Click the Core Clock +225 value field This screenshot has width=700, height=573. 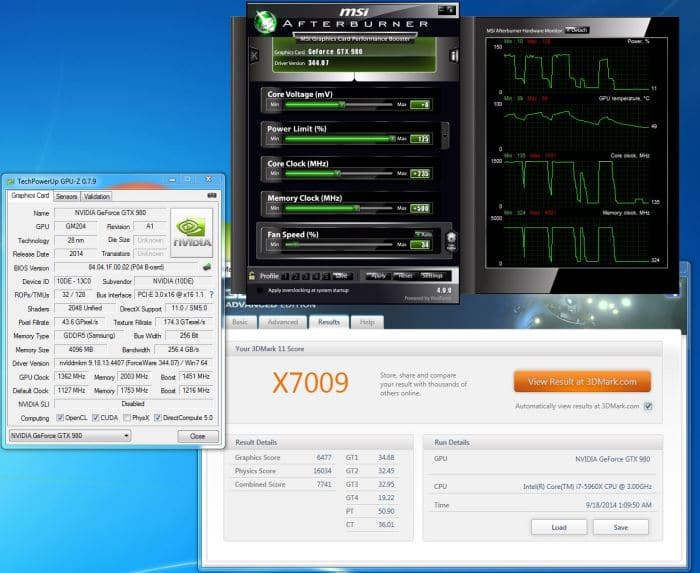tap(421, 174)
